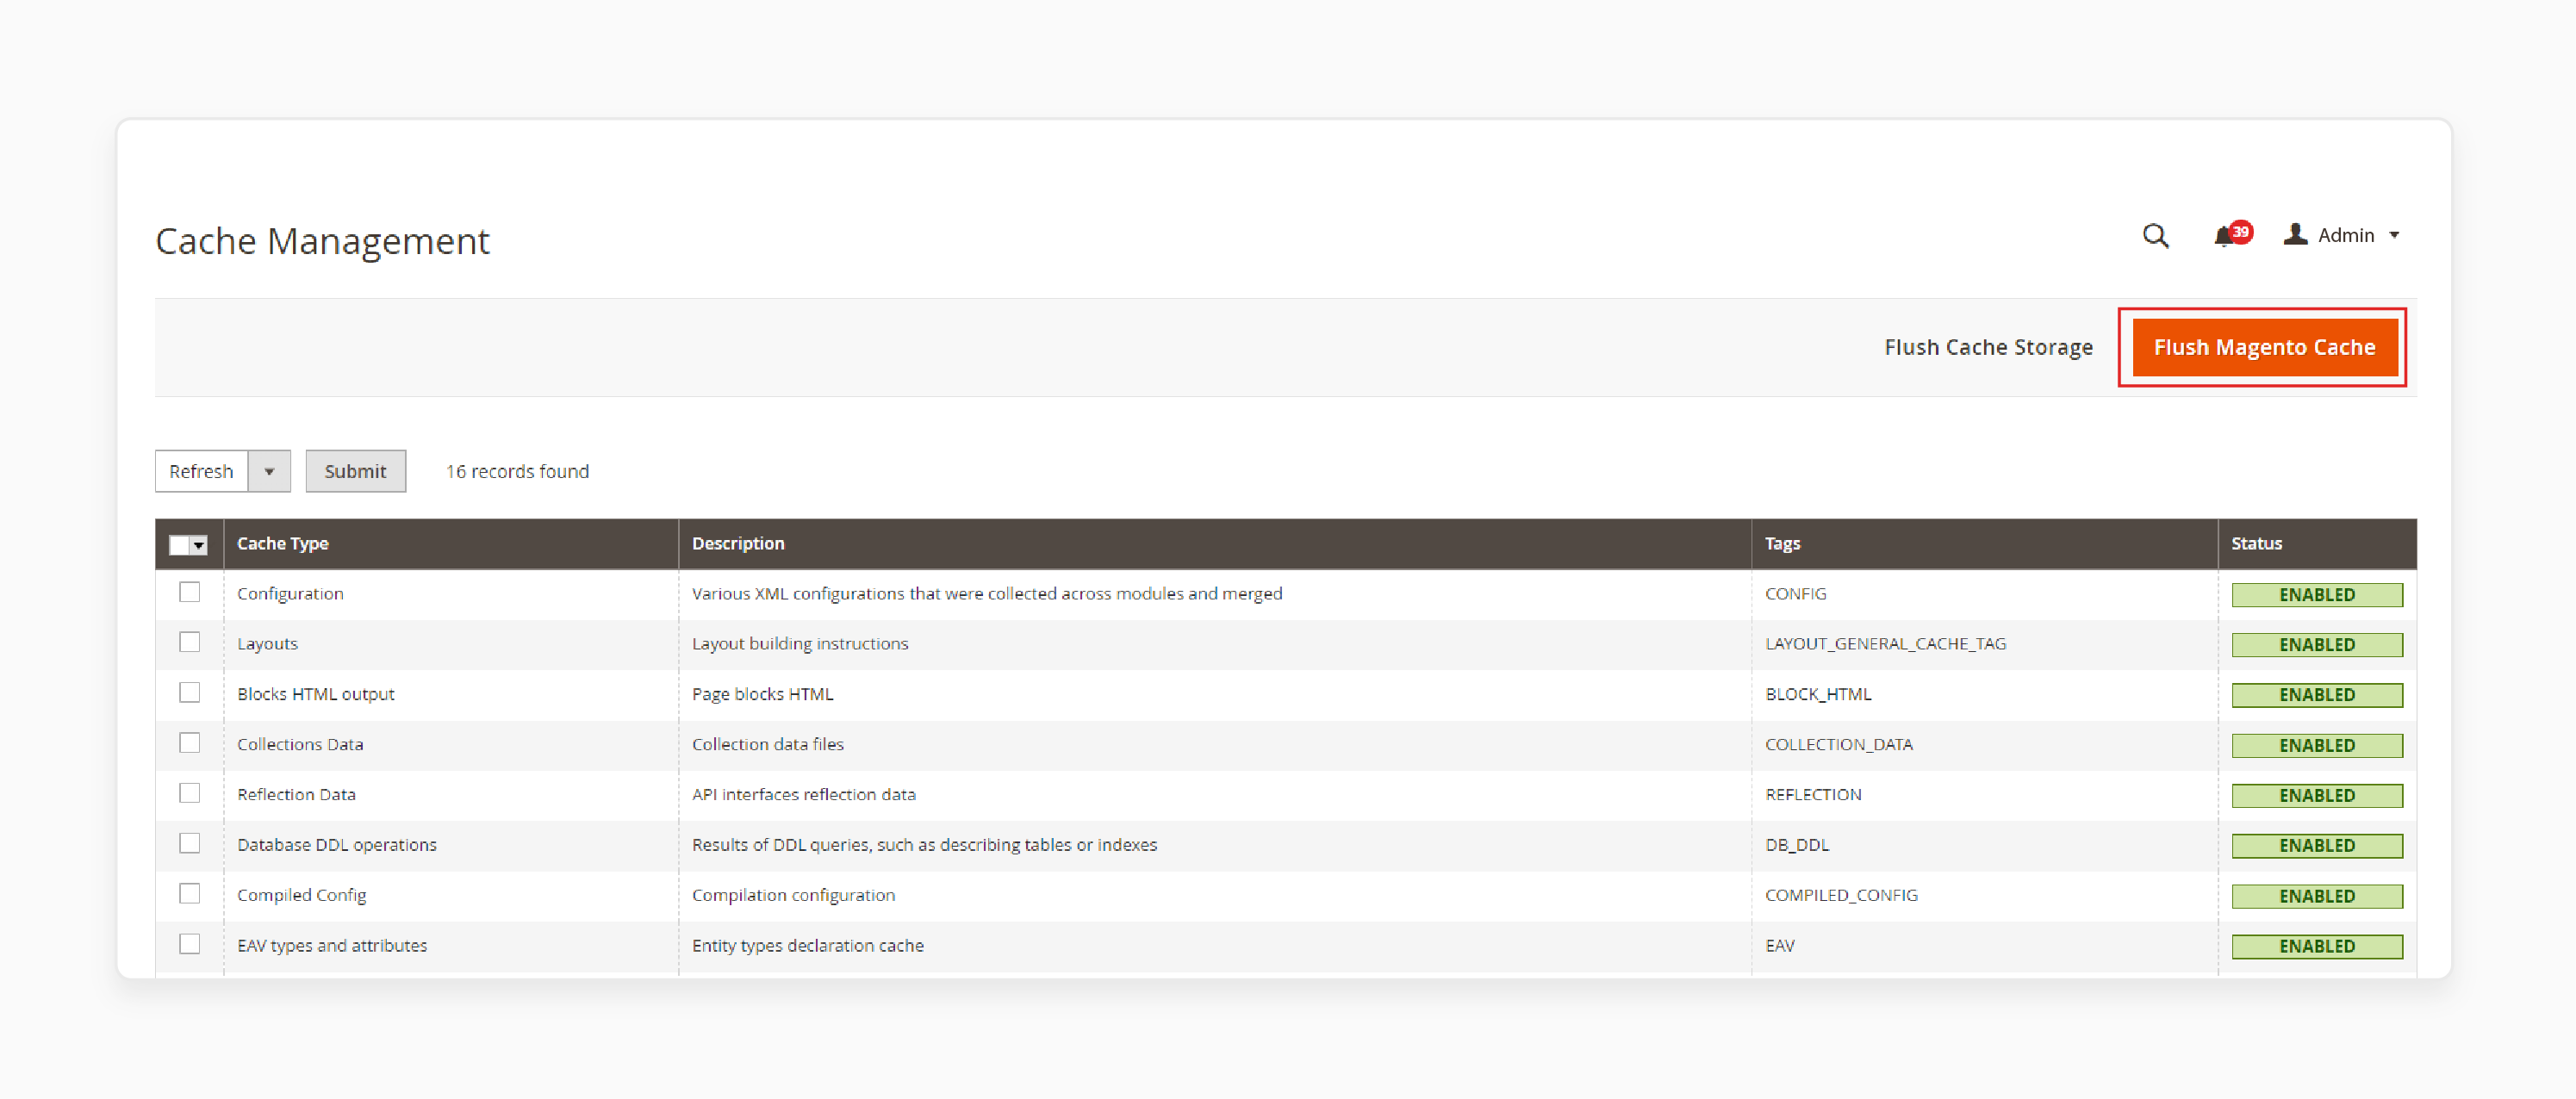Viewport: 2576px width, 1099px height.
Task: Toggle the select-all checkbox in header
Action: point(179,545)
